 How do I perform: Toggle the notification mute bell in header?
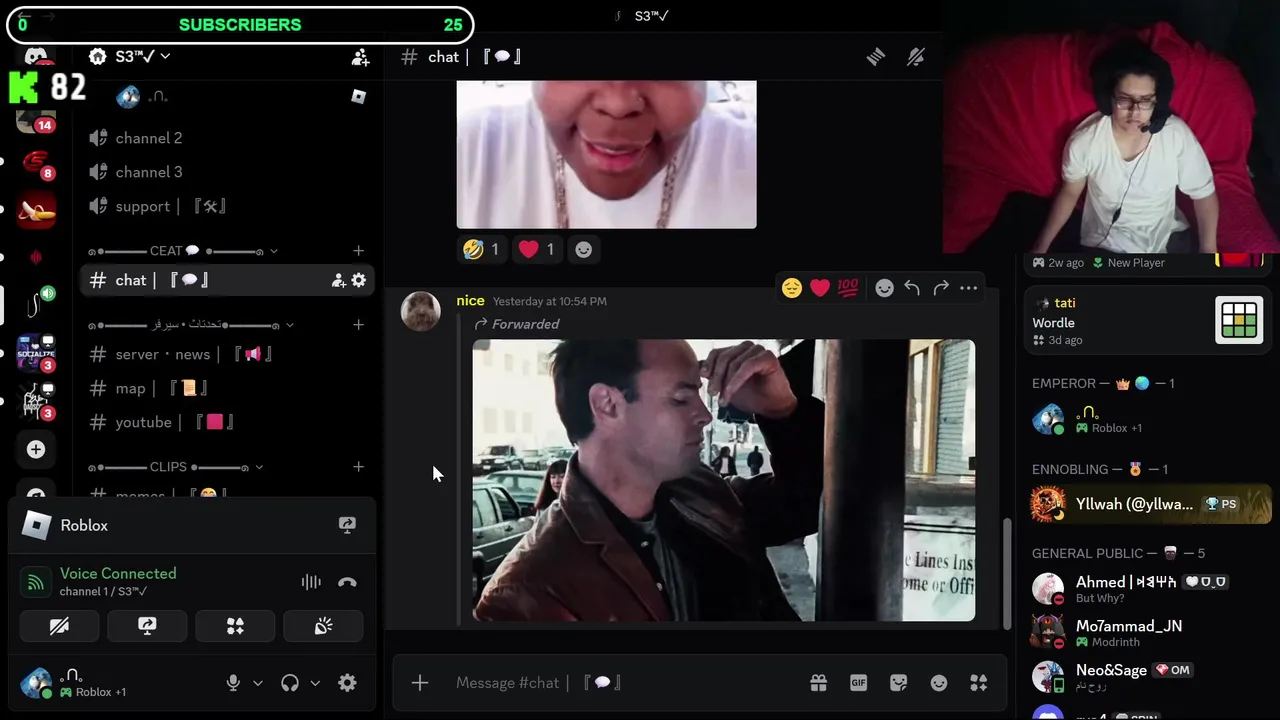coord(916,57)
